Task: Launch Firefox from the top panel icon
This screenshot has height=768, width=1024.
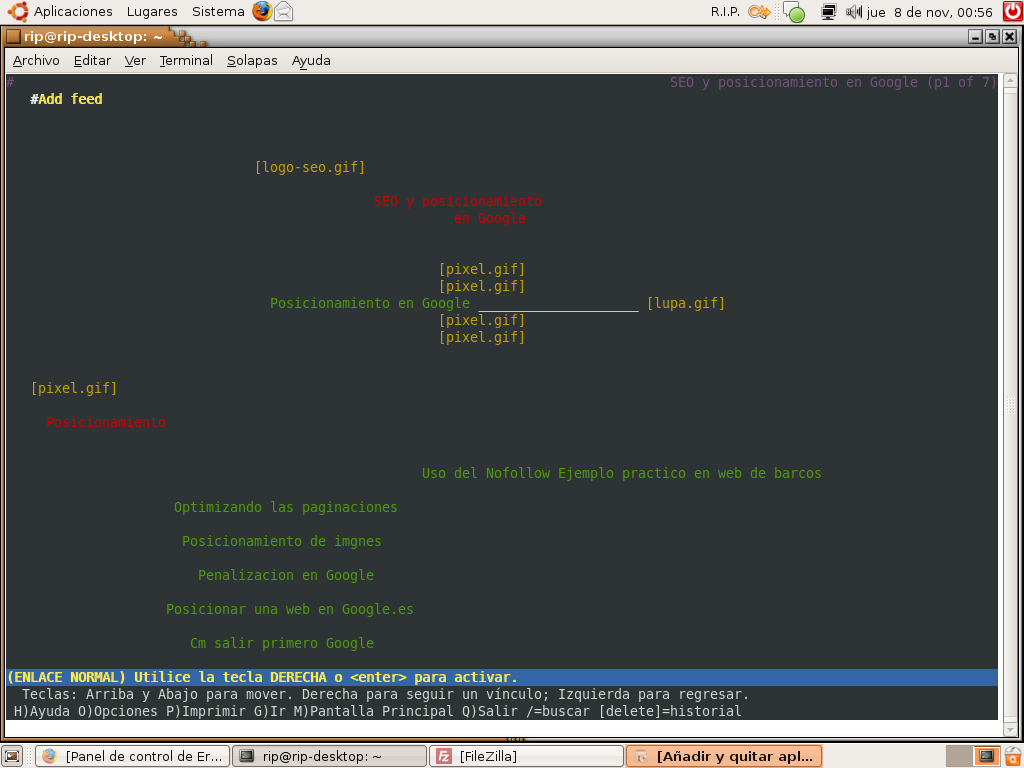Action: (x=263, y=11)
